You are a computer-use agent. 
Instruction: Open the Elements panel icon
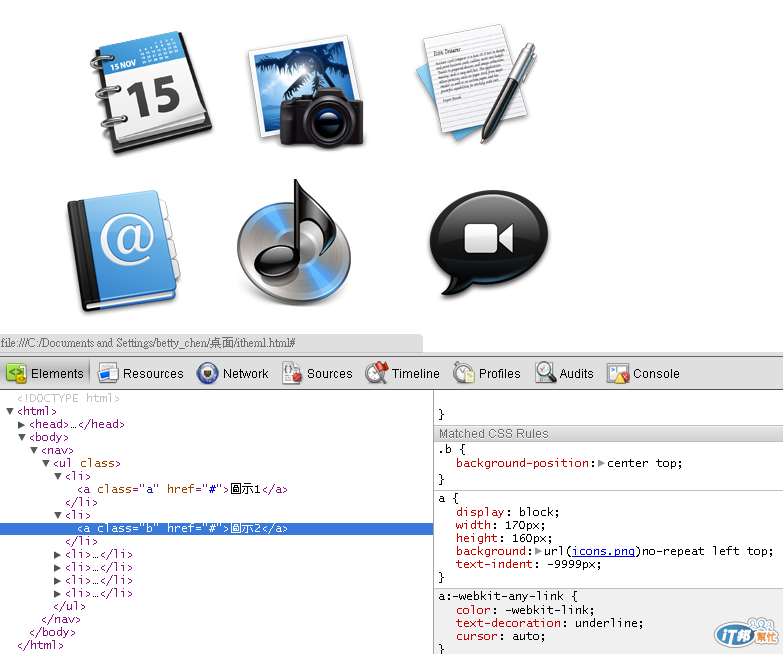tap(16, 373)
